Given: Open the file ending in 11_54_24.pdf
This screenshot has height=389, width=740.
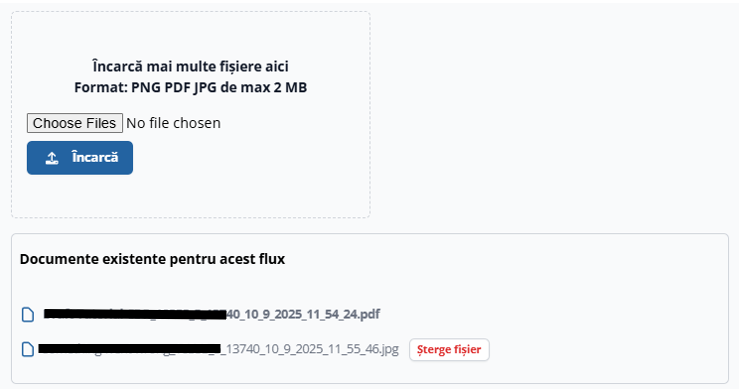Looking at the screenshot, I should pyautogui.click(x=211, y=314).
